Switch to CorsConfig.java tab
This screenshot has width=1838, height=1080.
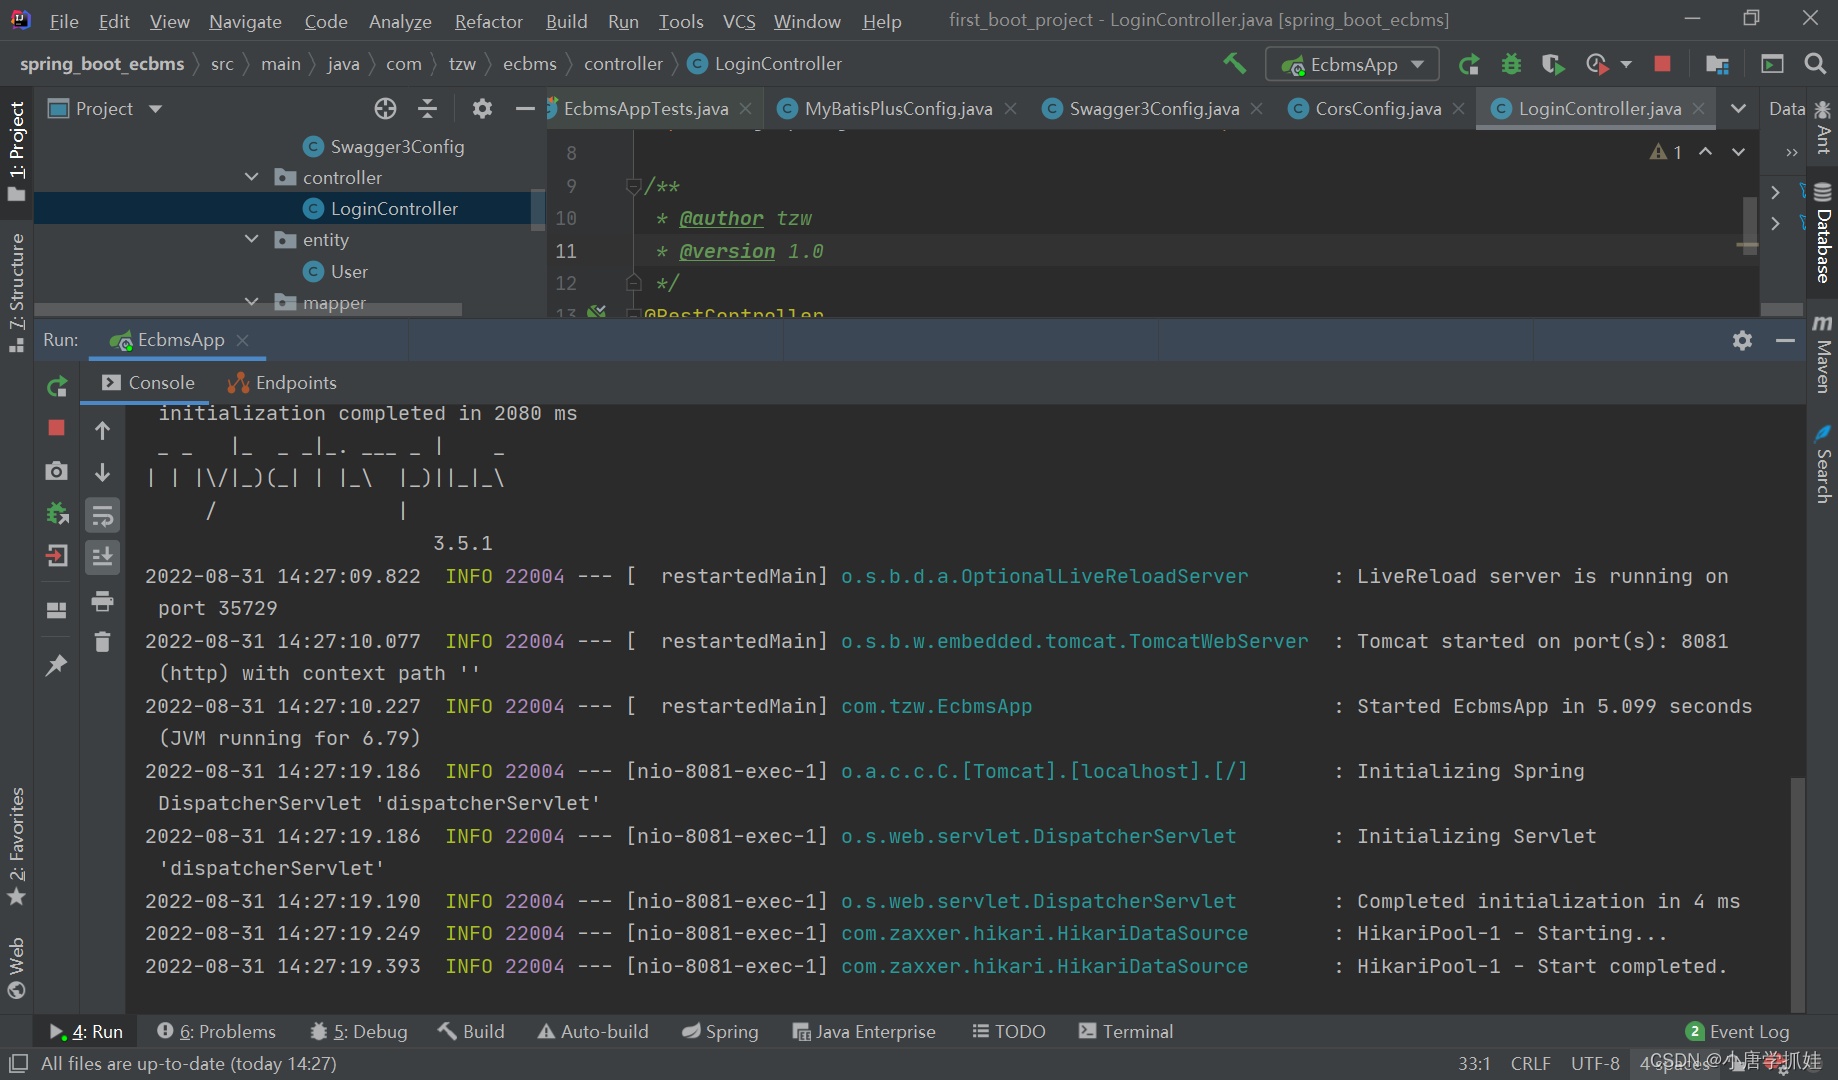pyautogui.click(x=1378, y=108)
